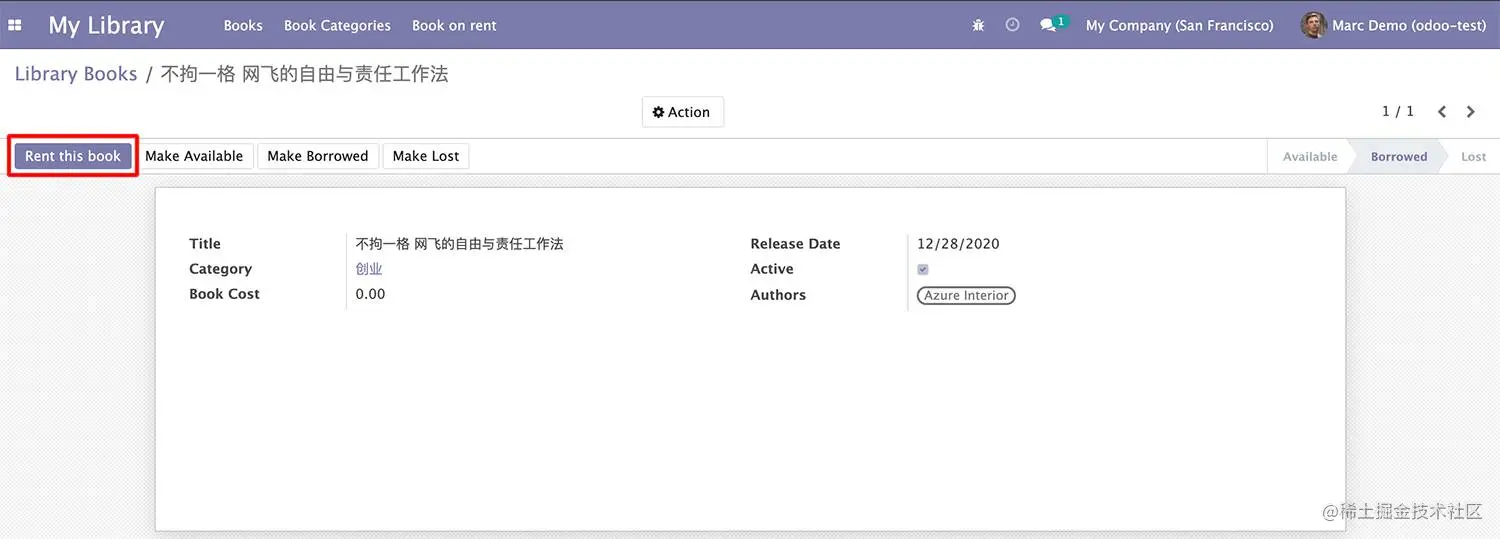
Task: Open the Books menu
Action: tap(243, 25)
